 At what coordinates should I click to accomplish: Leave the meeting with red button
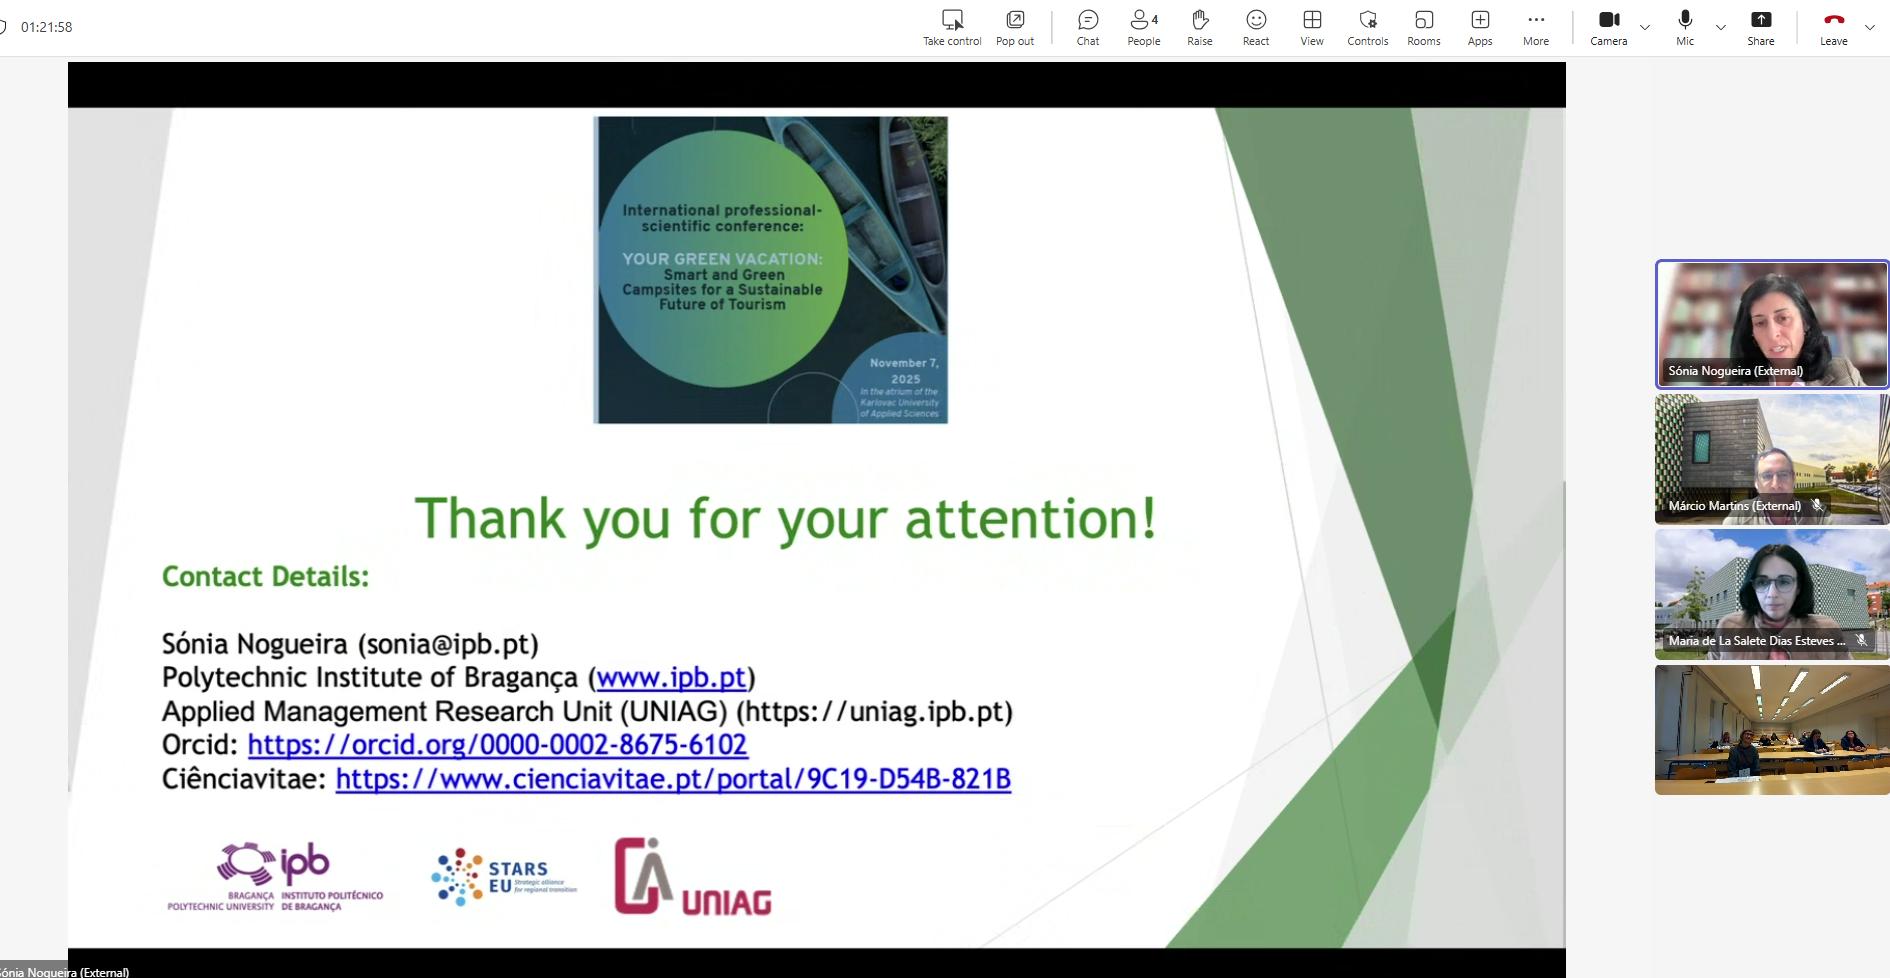point(1833,21)
